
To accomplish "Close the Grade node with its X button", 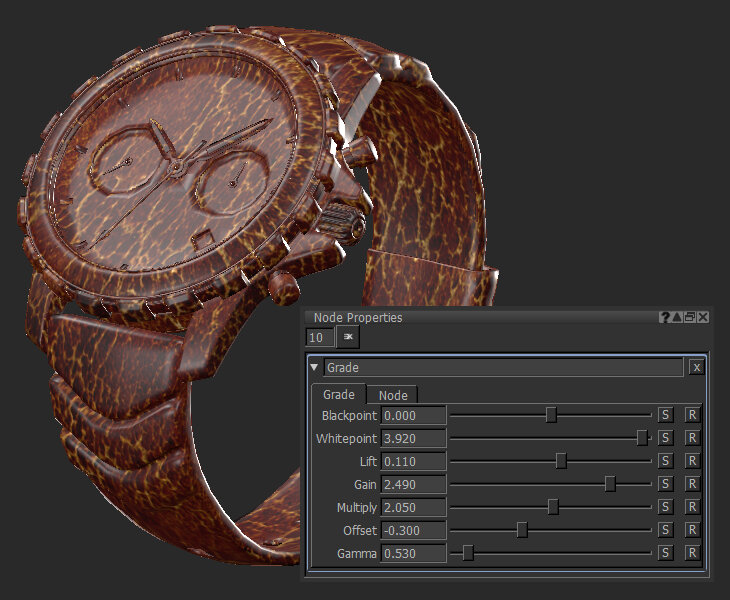I will 696,368.
